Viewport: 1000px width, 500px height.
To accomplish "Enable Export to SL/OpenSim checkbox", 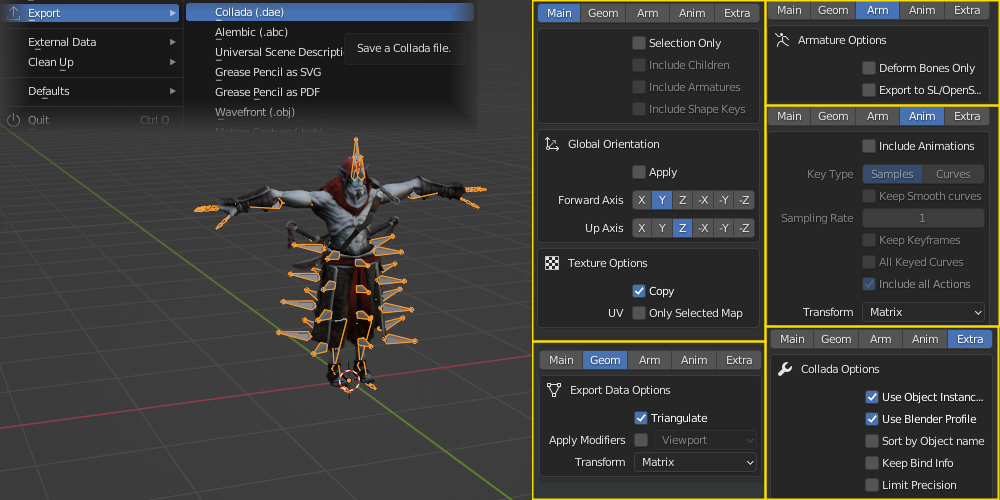I will point(869,90).
